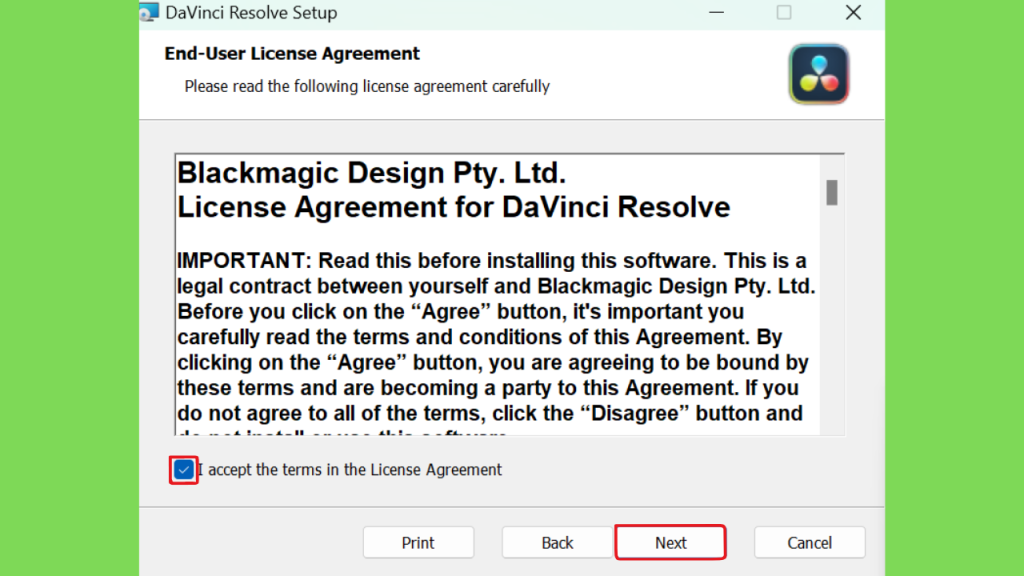
Task: Go Back to the previous setup step
Action: [557, 542]
